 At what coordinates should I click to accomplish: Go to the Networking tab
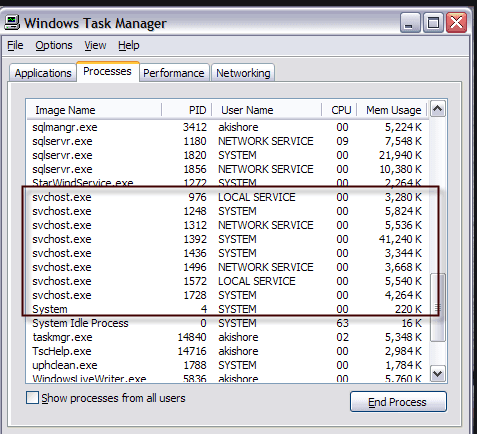[243, 73]
